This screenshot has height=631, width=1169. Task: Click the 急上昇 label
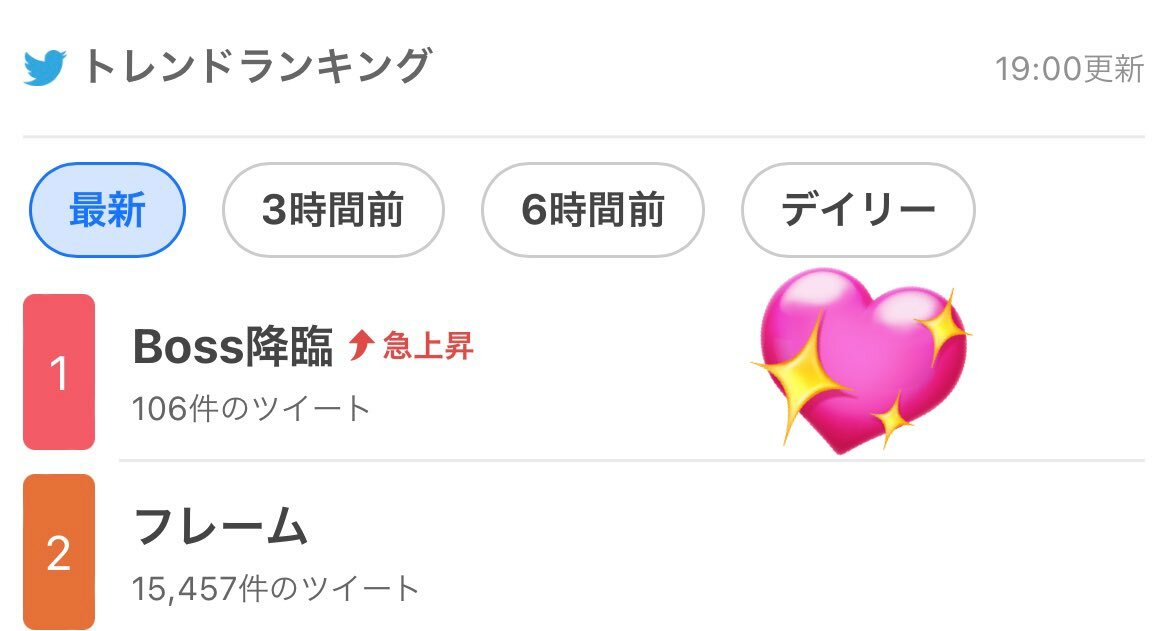pyautogui.click(x=428, y=346)
